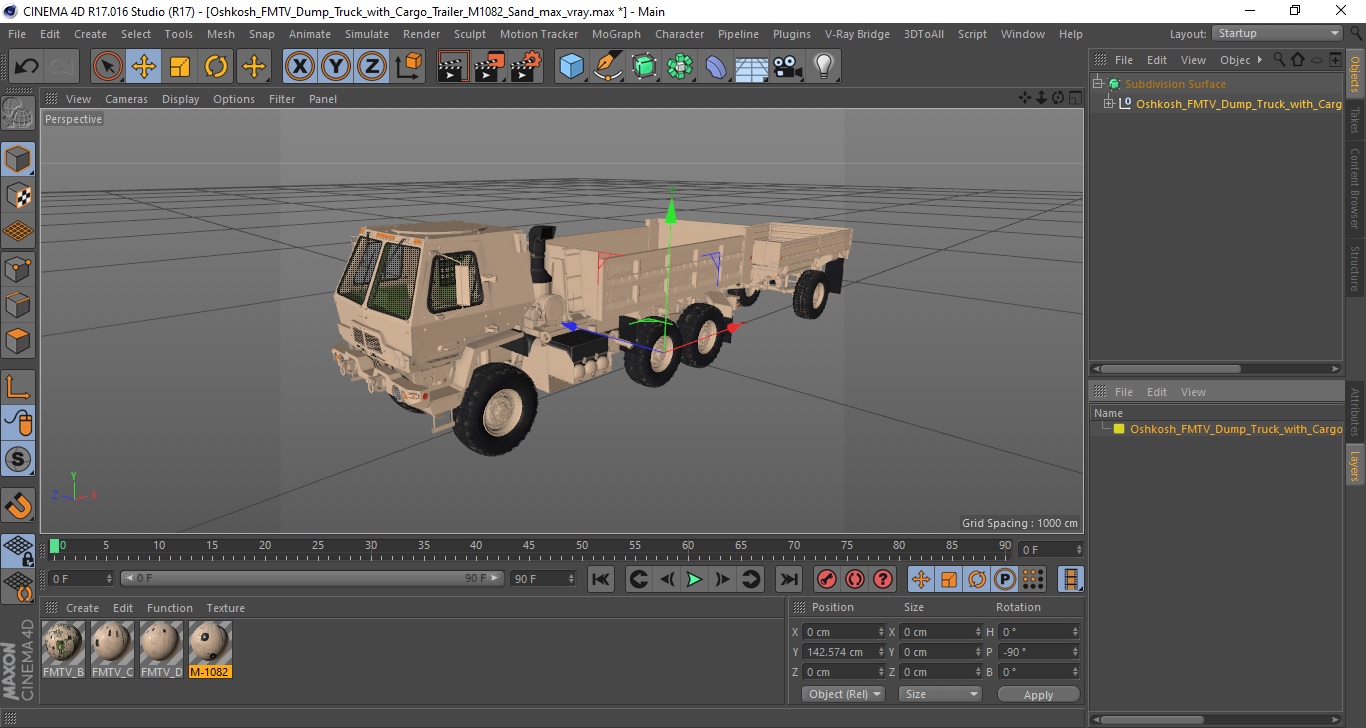Image resolution: width=1366 pixels, height=728 pixels.
Task: Toggle the Z axis lock
Action: click(372, 67)
